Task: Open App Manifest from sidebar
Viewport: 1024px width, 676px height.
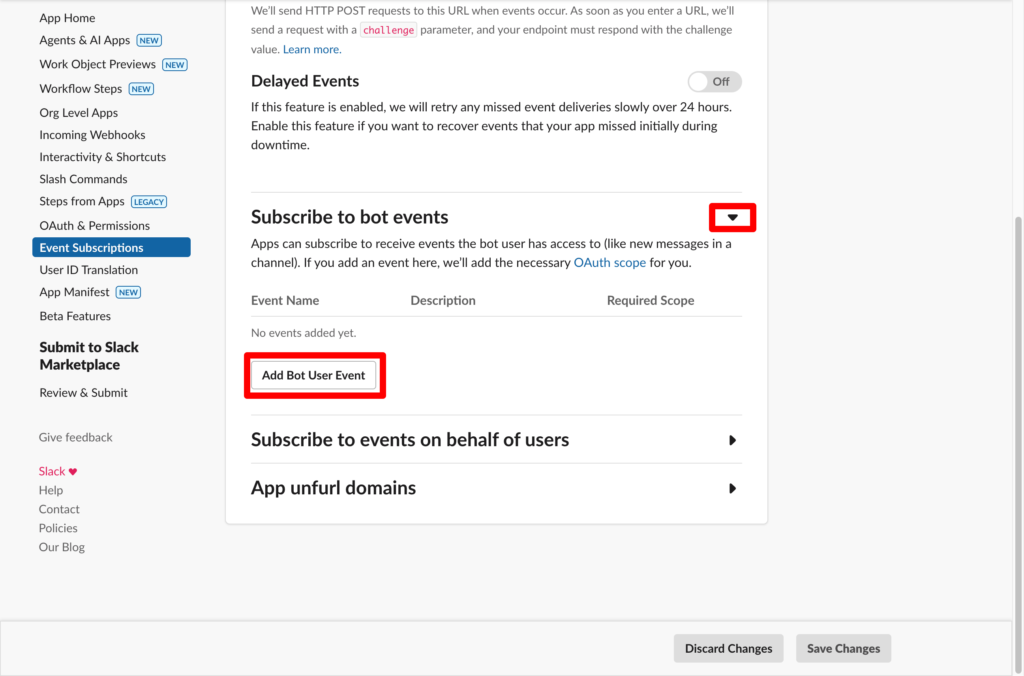Action: 75,292
